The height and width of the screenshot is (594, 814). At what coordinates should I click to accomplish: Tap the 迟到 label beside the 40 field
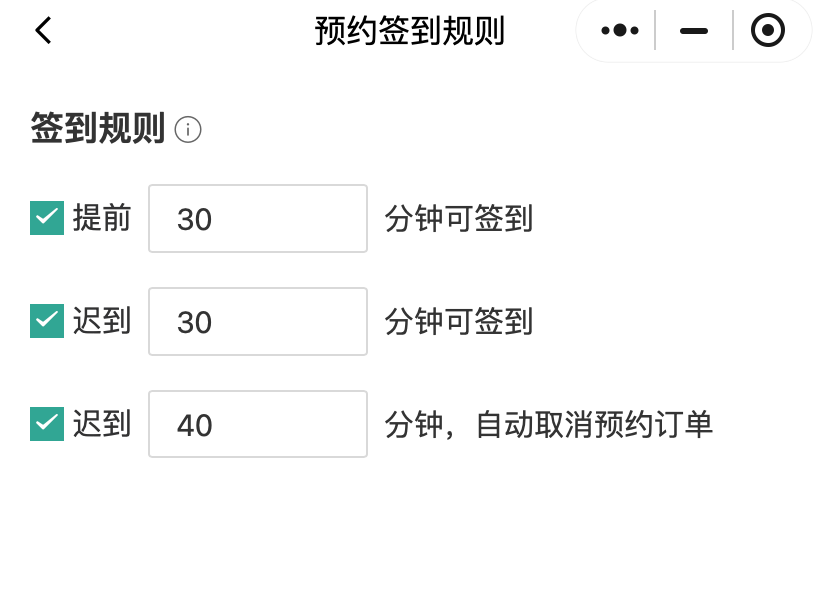coord(102,424)
